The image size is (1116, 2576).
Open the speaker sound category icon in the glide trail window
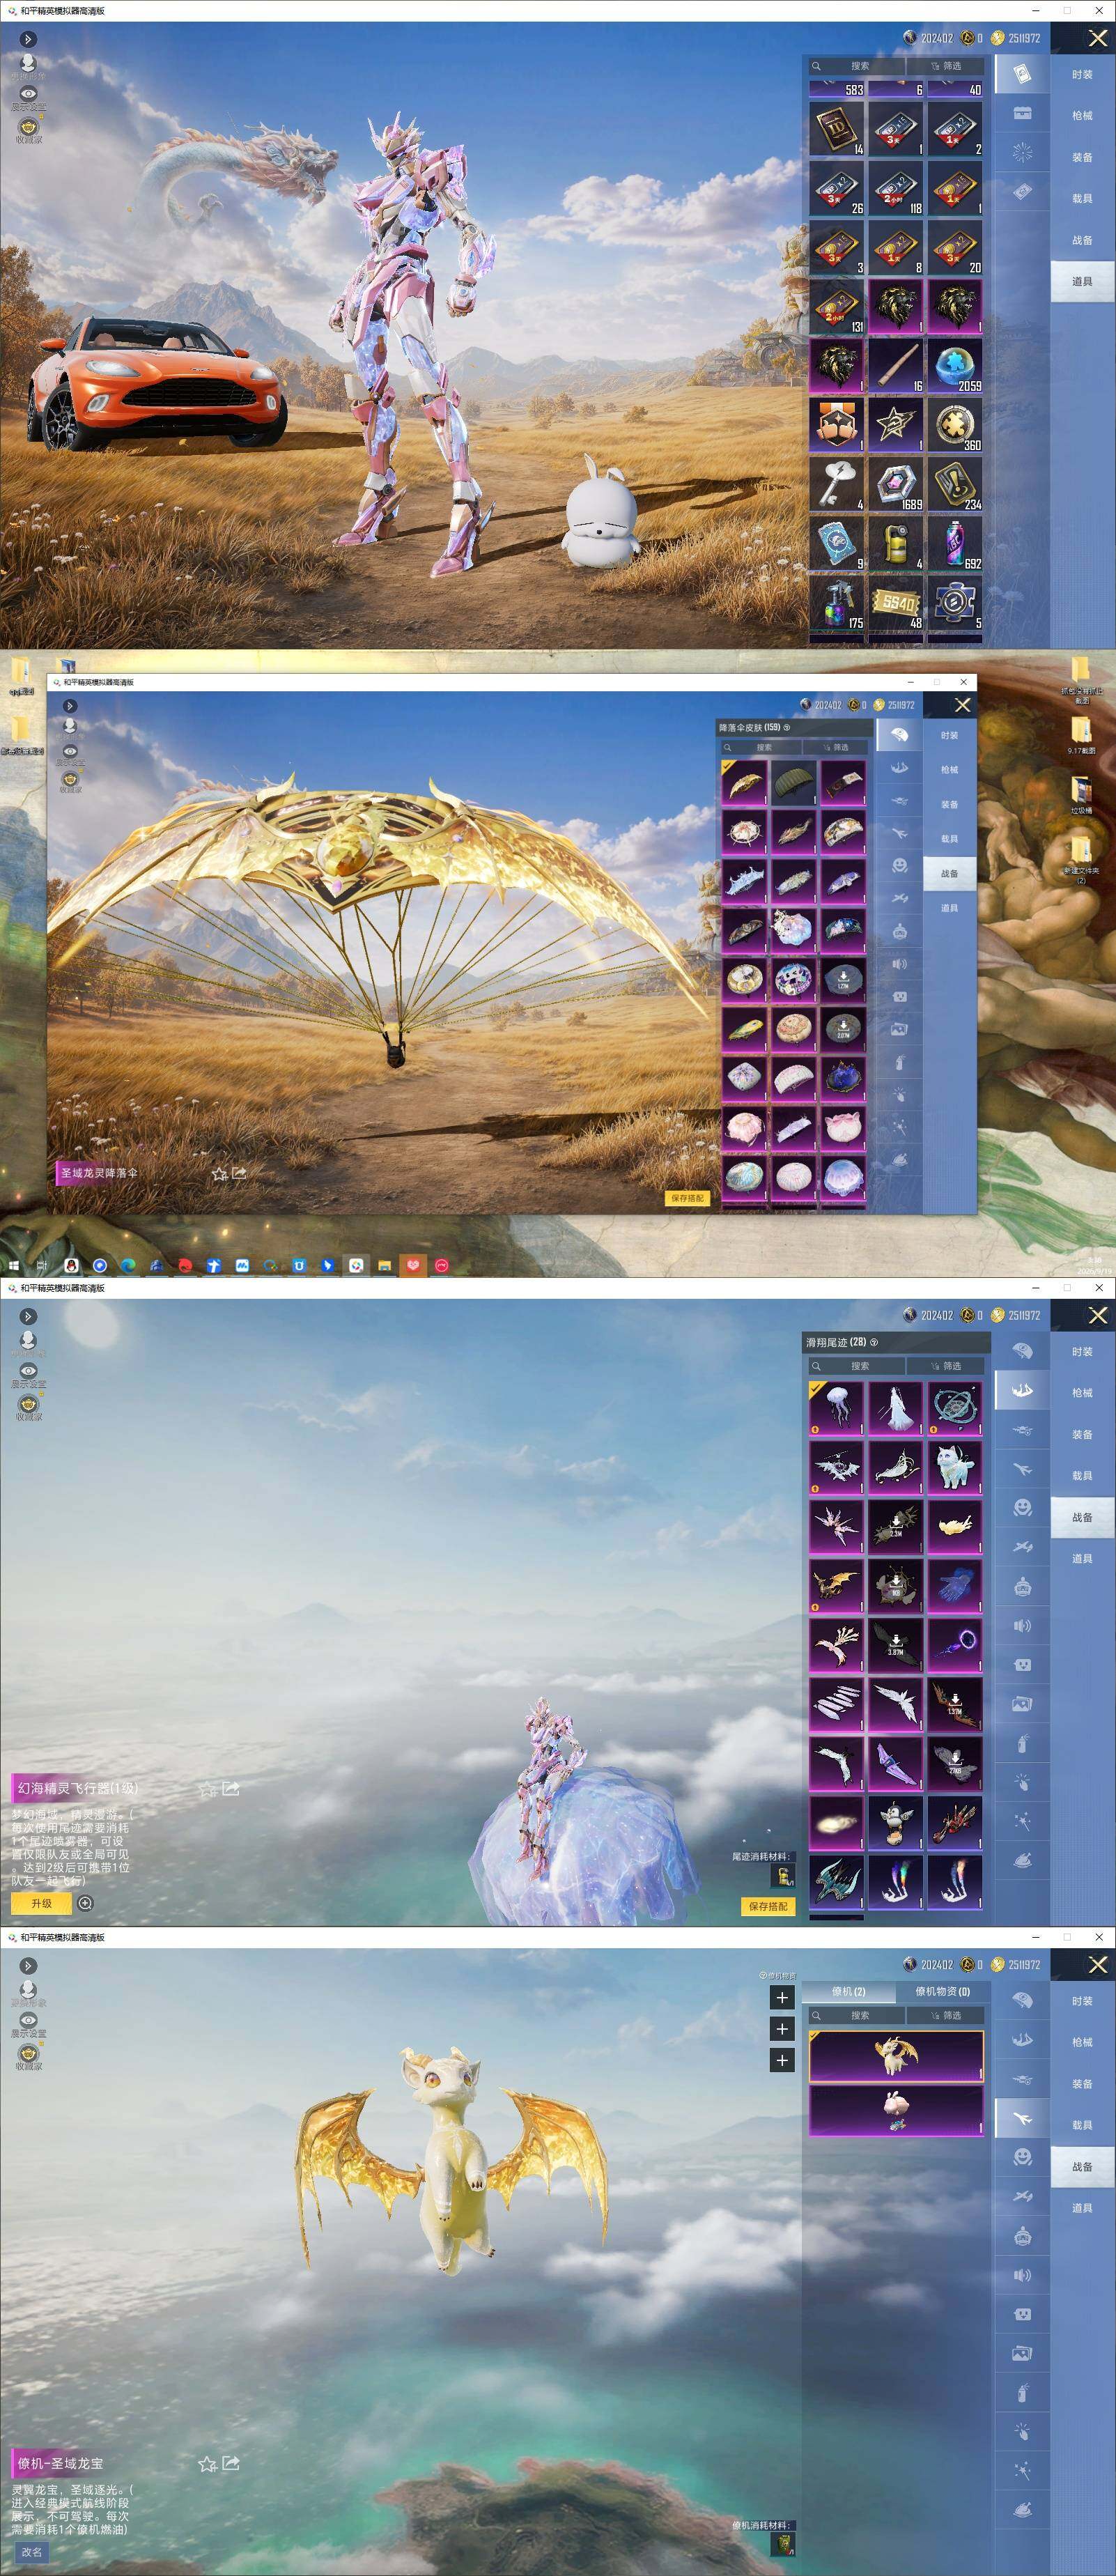[x=1022, y=1626]
